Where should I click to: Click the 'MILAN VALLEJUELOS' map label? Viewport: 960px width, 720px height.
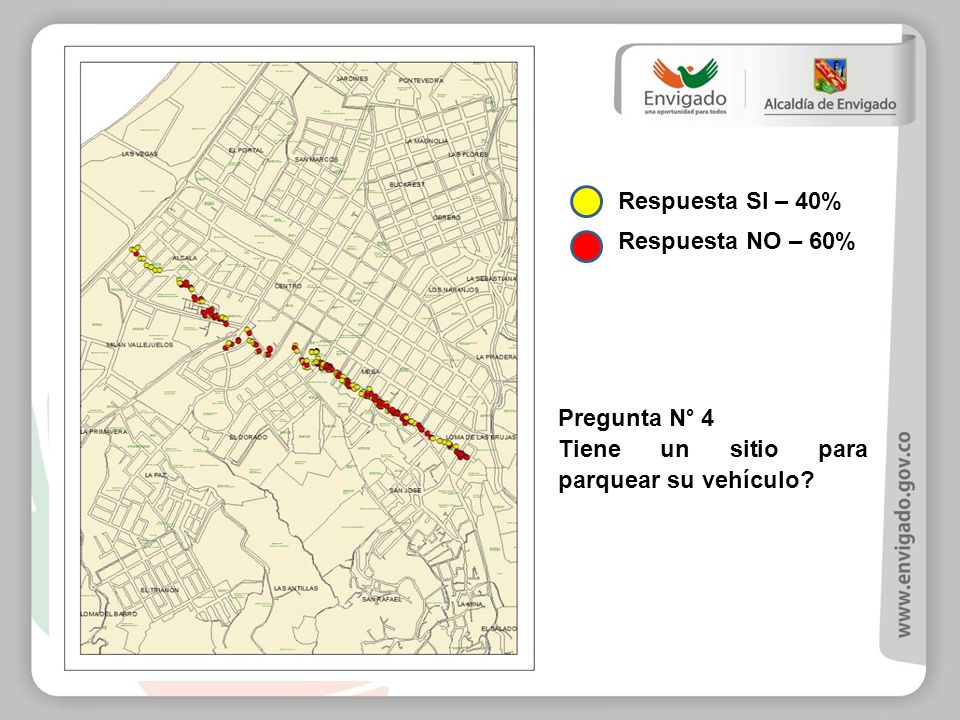pyautogui.click(x=140, y=345)
